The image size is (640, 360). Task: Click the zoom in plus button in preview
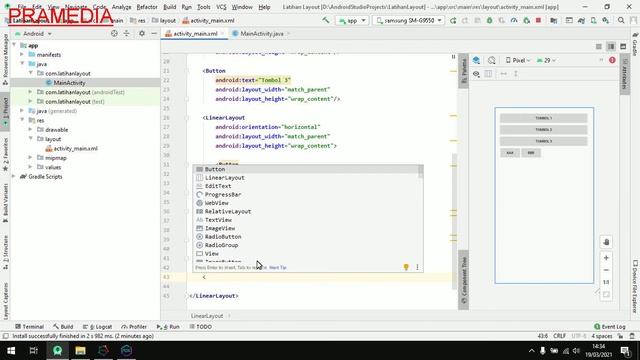click(606, 258)
